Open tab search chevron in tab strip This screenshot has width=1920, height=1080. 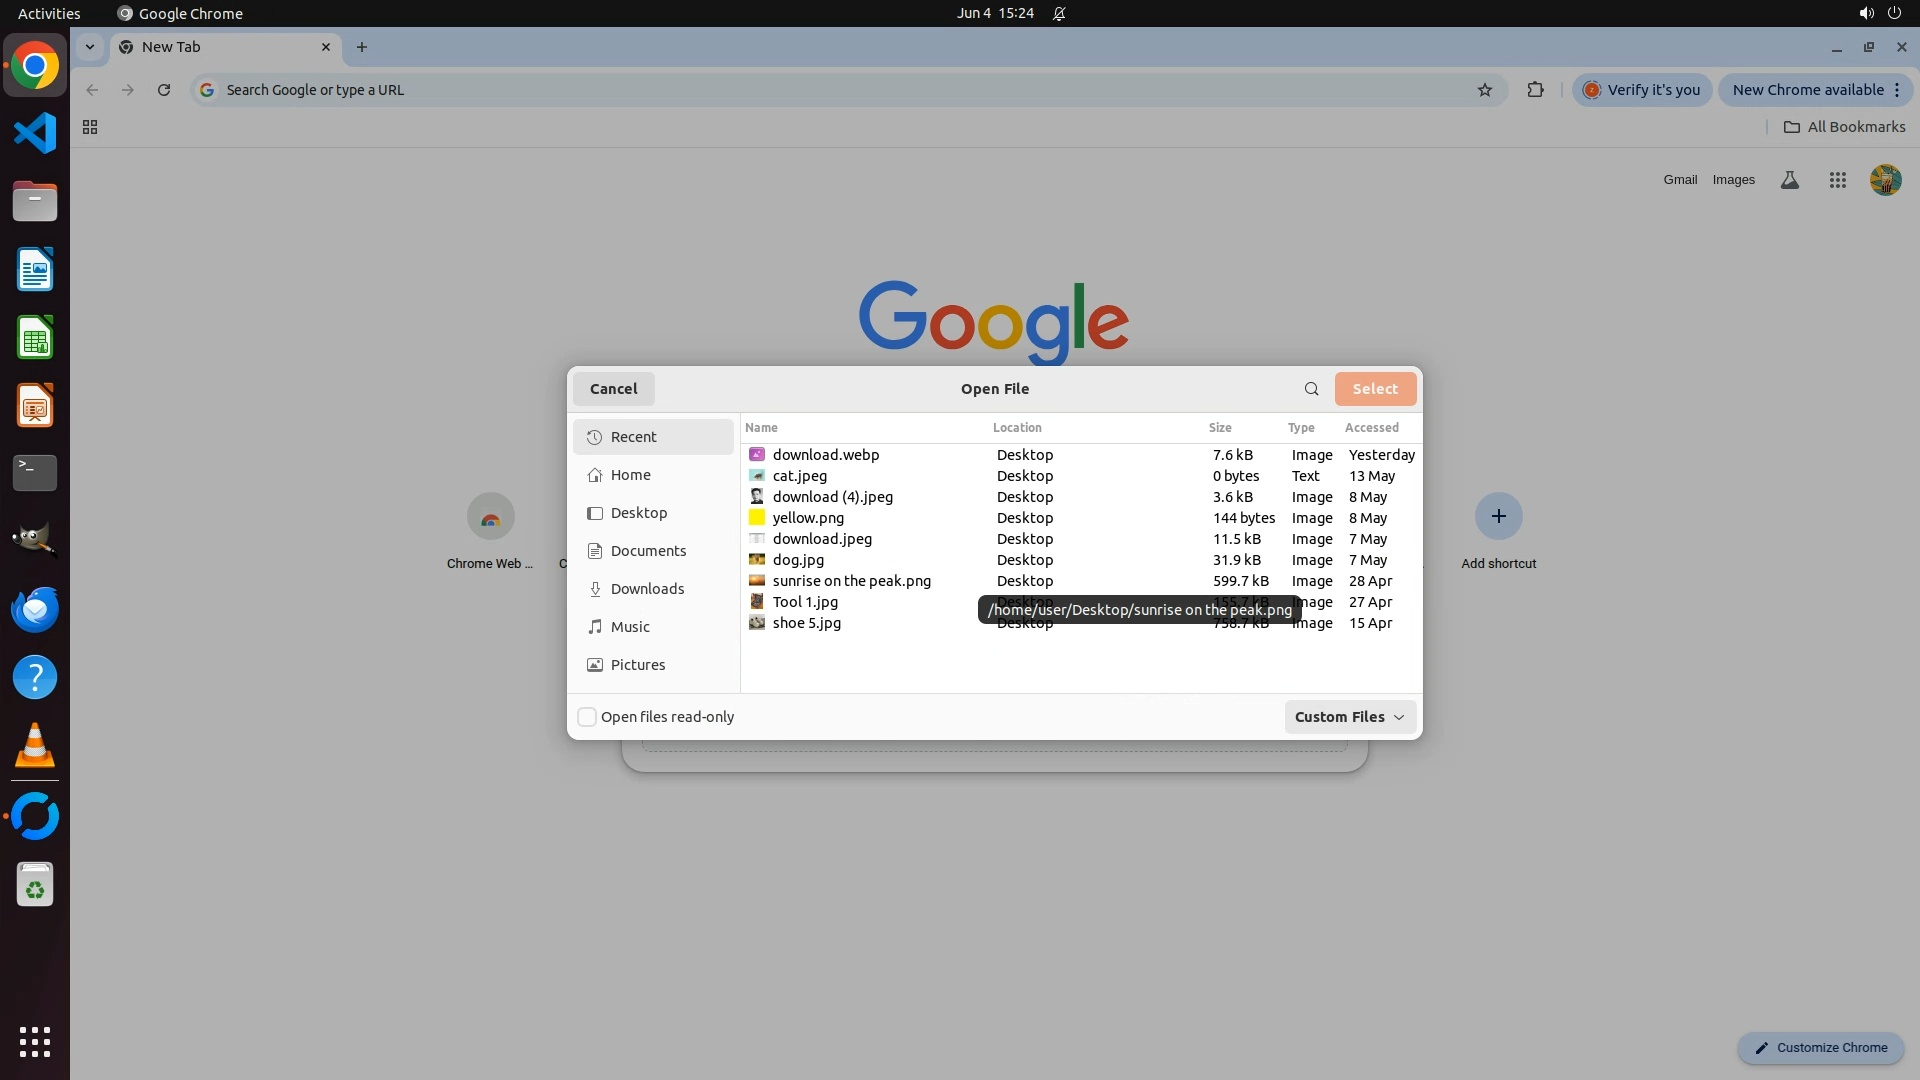point(90,47)
